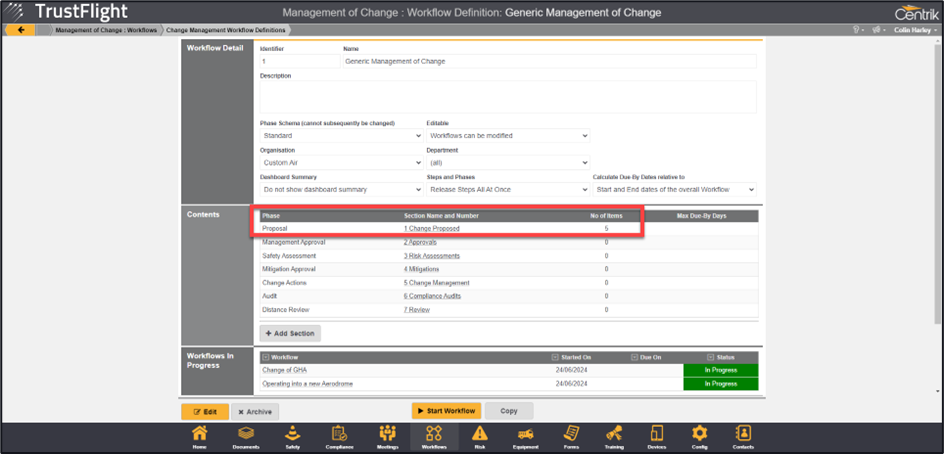Open the Meetings module icon
The image size is (944, 454).
point(387,435)
